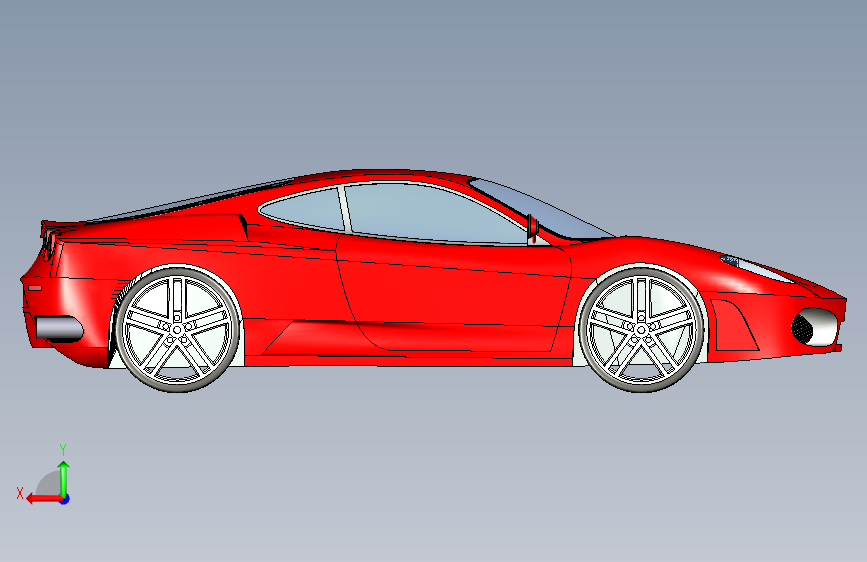This screenshot has width=867, height=562.
Task: Select the small orange rear side marker light
Action: point(35,288)
